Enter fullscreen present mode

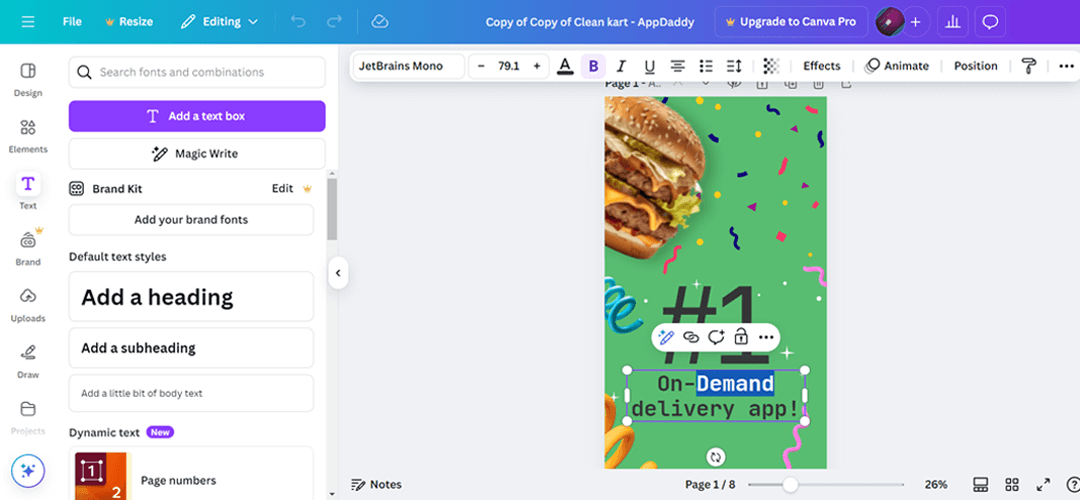[x=1043, y=484]
